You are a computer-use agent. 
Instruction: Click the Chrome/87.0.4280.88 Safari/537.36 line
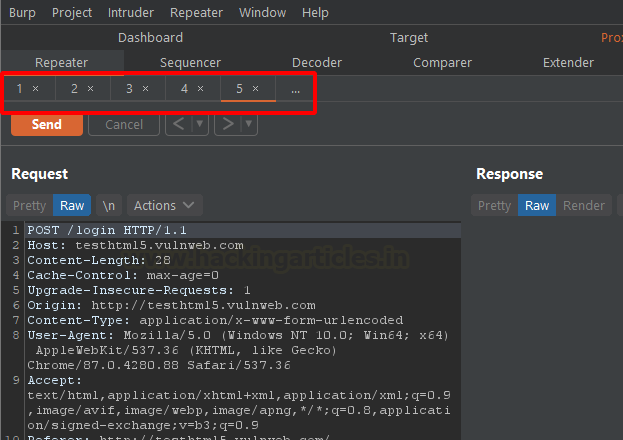pos(159,365)
